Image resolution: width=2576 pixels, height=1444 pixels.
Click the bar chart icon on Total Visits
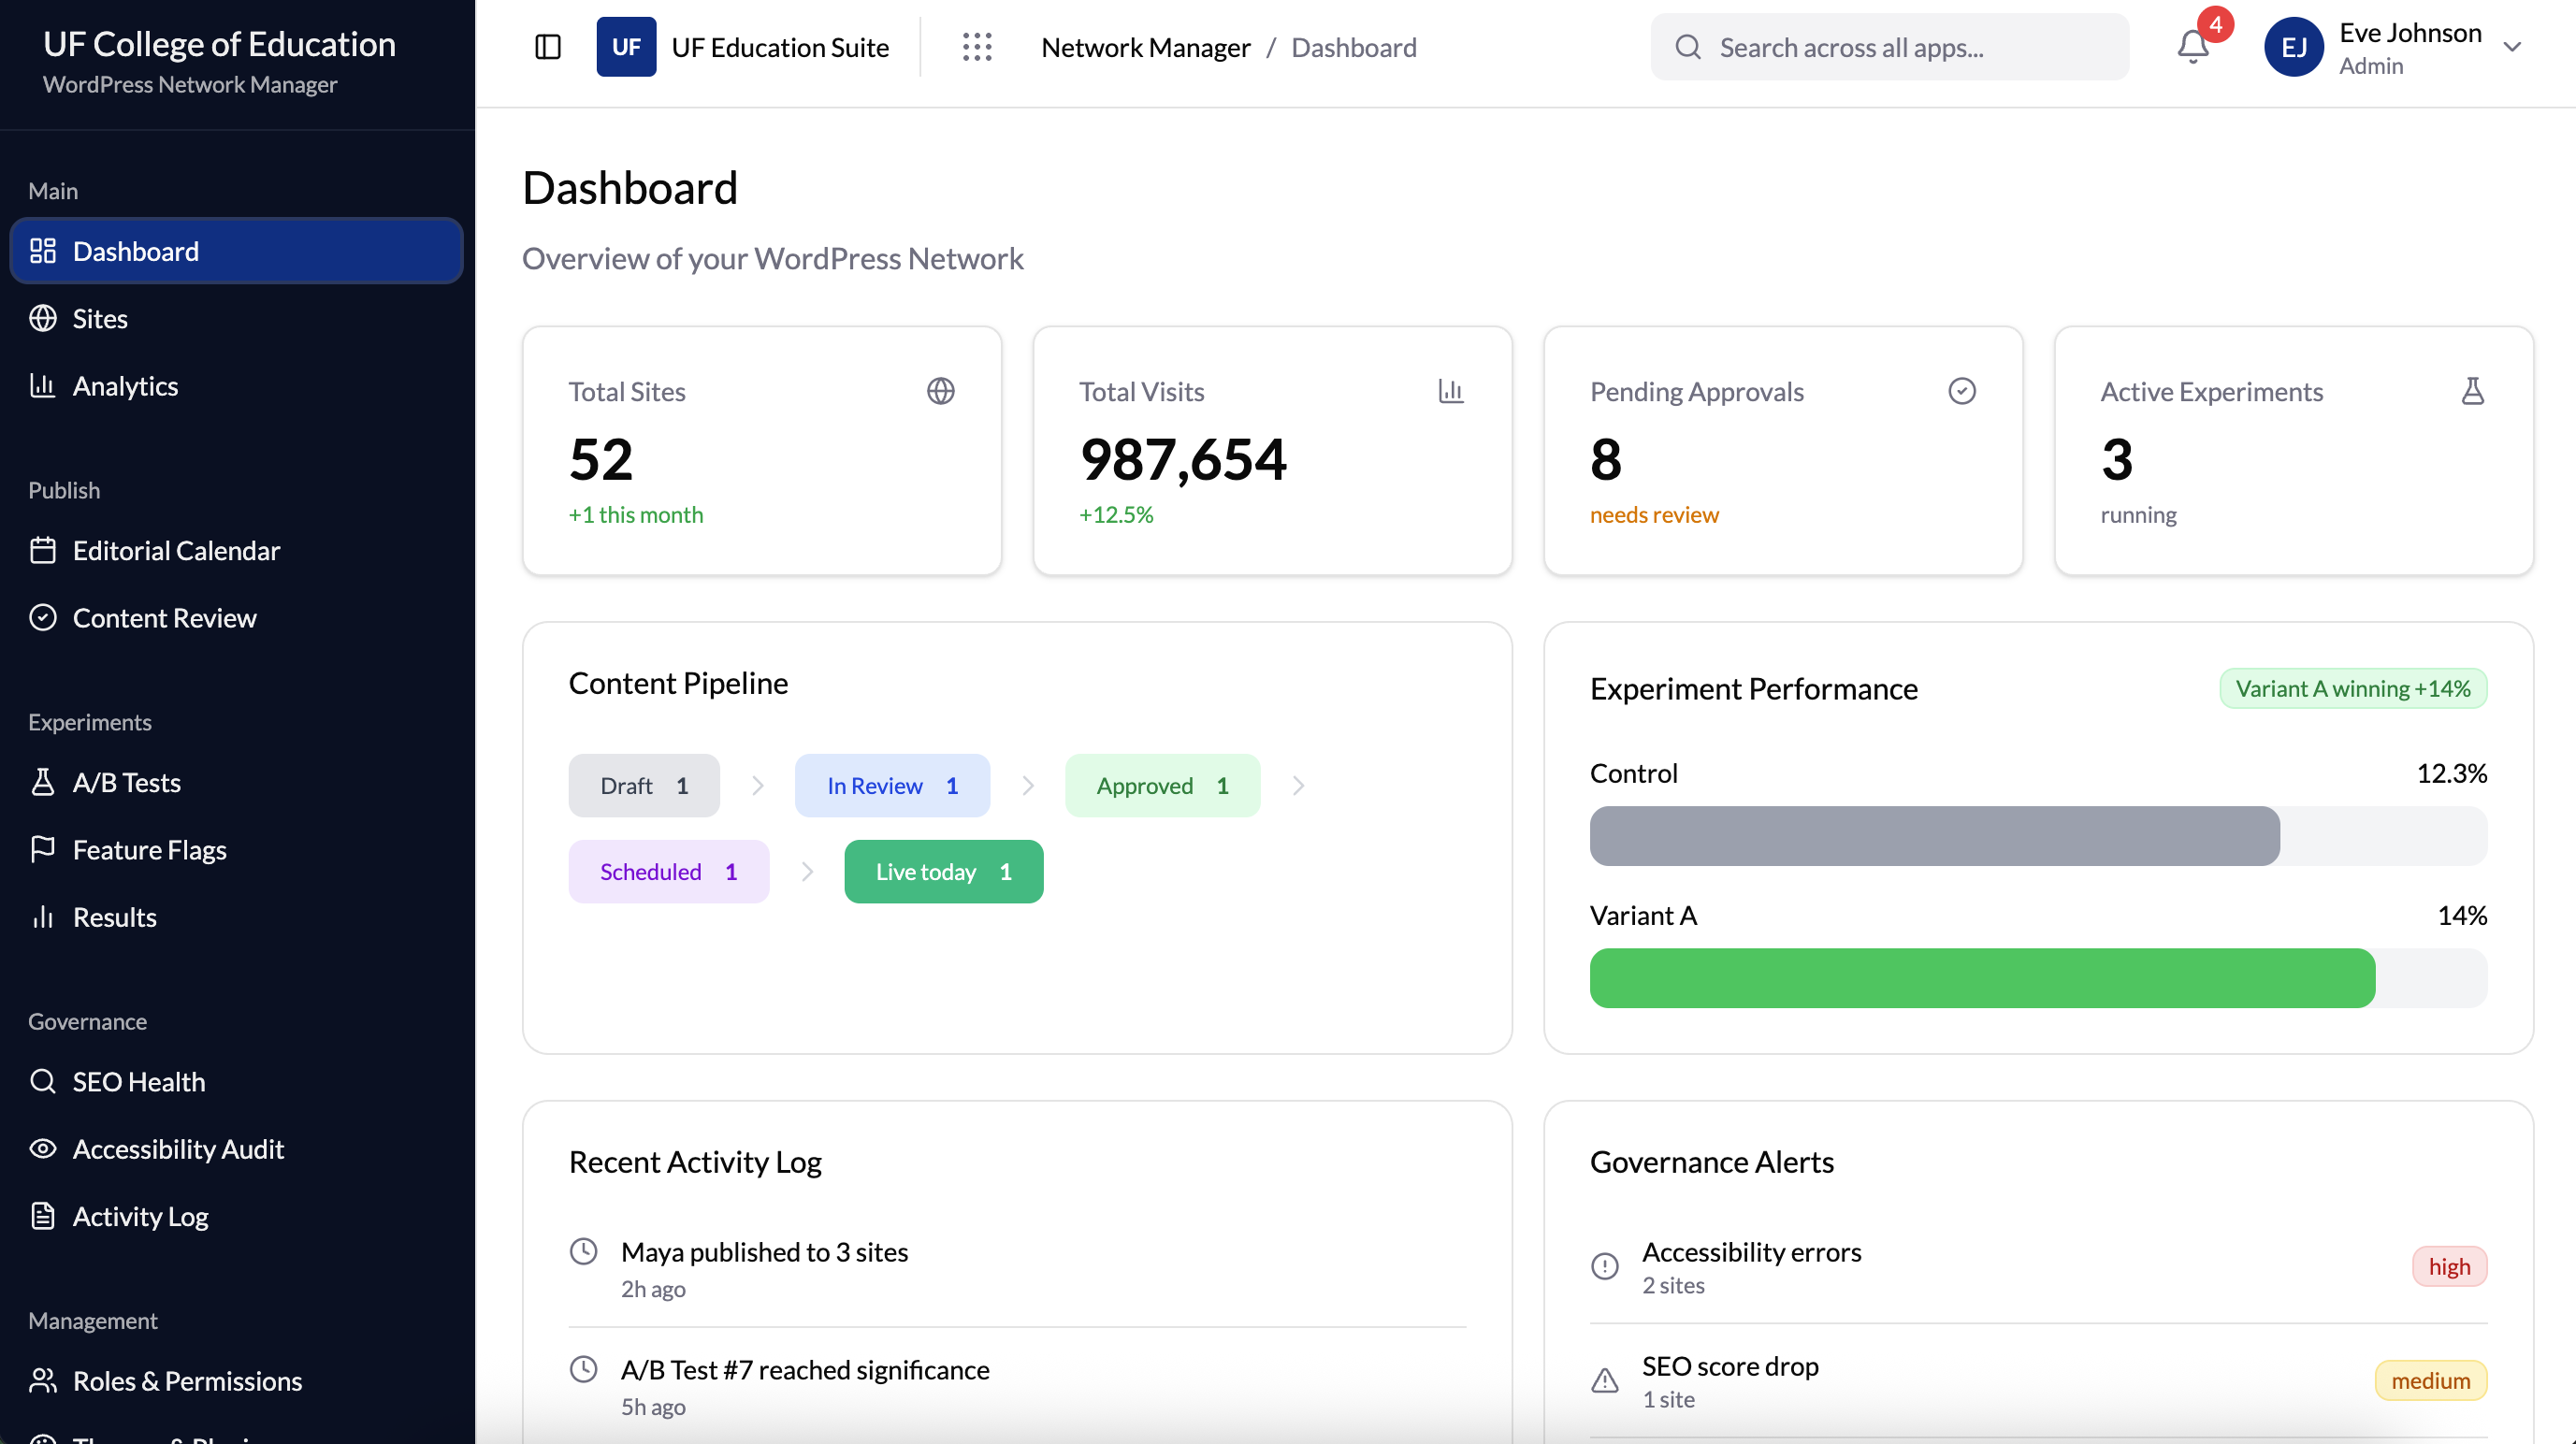click(x=1451, y=391)
